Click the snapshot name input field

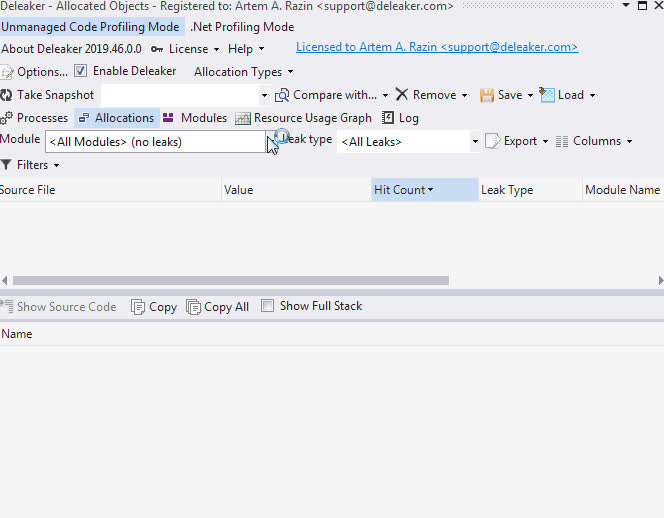click(x=180, y=95)
